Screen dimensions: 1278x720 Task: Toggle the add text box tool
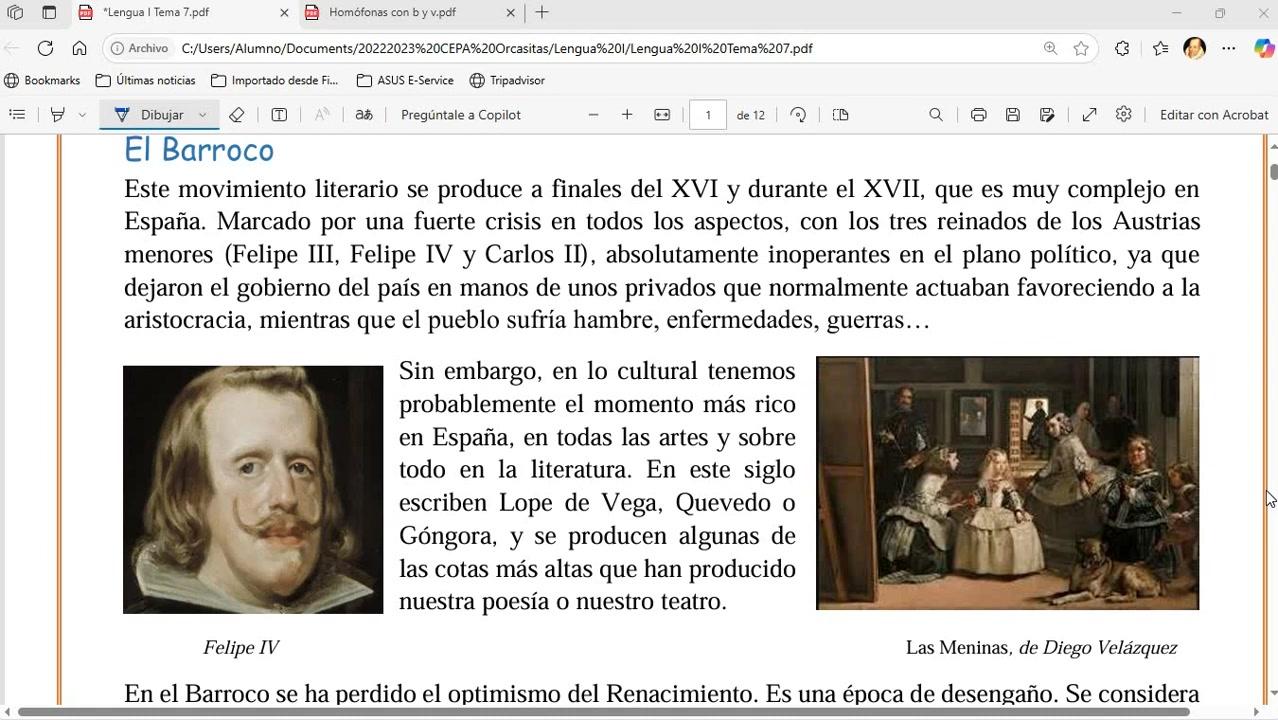pyautogui.click(x=279, y=115)
